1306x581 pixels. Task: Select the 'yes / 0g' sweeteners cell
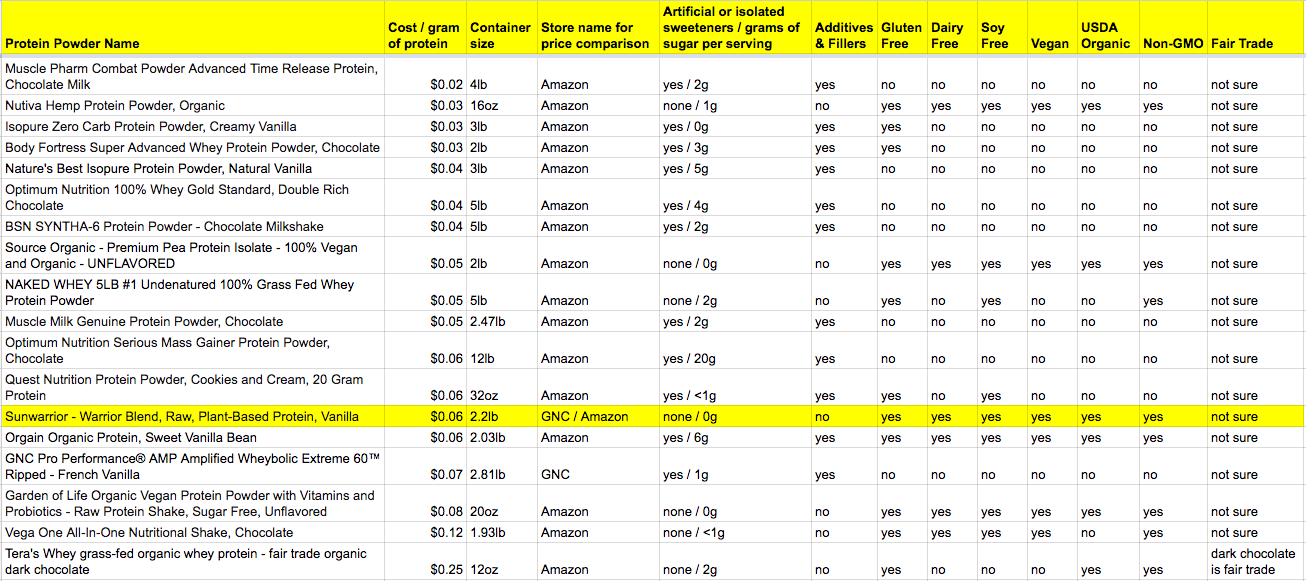point(734,126)
